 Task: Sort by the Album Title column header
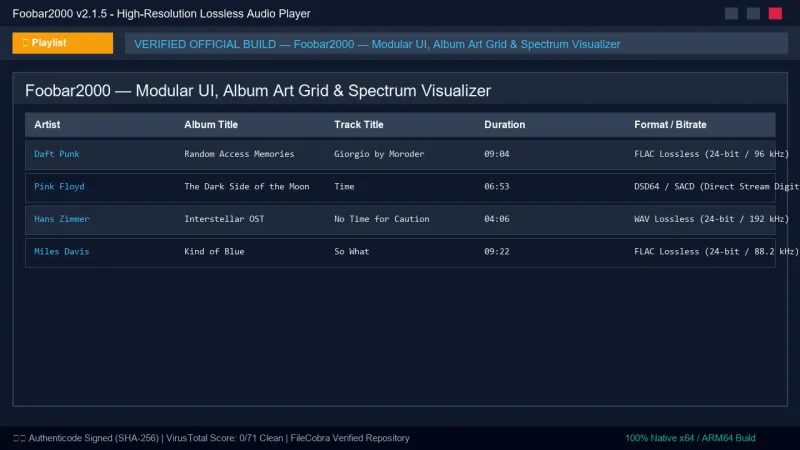coord(211,124)
